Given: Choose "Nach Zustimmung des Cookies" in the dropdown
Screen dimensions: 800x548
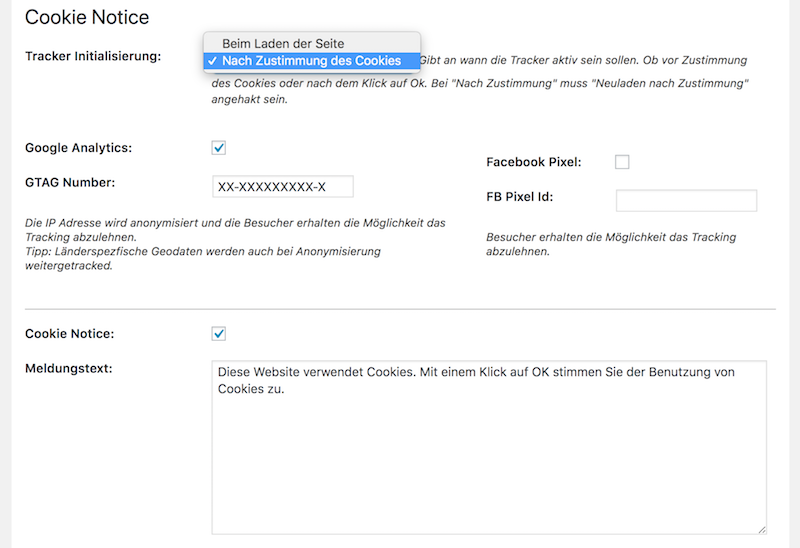Looking at the screenshot, I should click(x=311, y=61).
